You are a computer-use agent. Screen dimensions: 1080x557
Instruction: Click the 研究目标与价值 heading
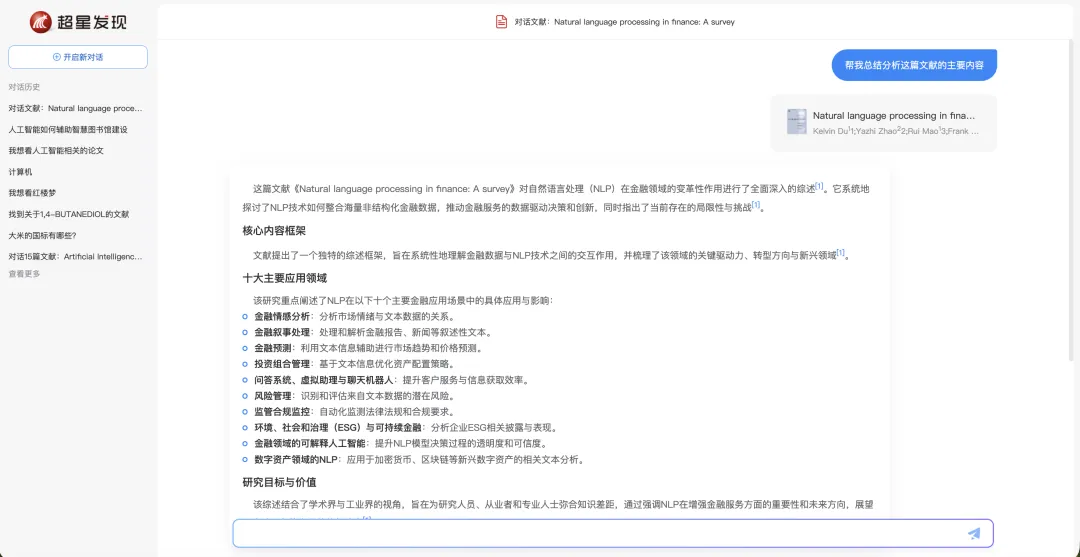point(279,482)
